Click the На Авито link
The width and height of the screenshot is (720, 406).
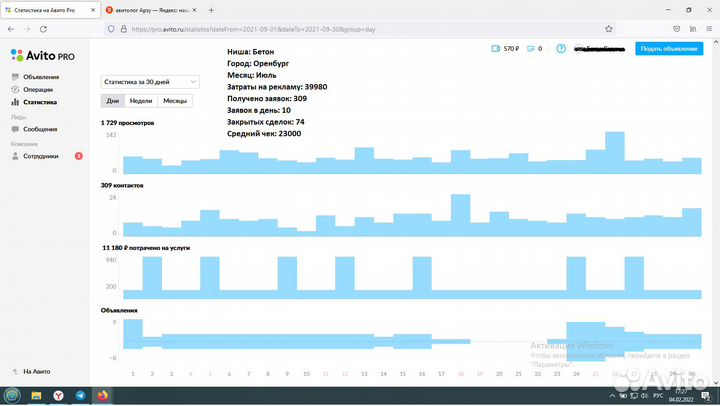pos(38,370)
